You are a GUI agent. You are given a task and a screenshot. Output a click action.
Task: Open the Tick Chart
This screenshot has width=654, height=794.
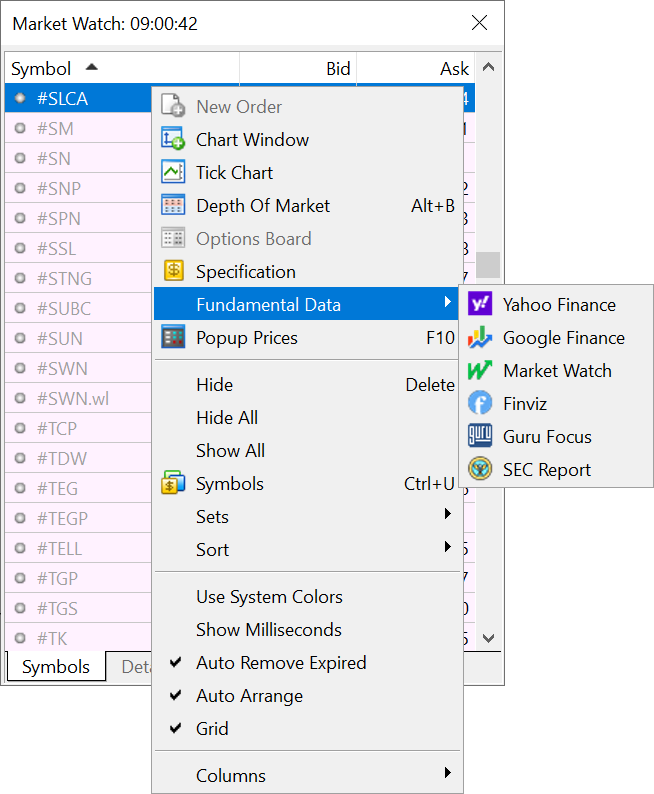234,173
